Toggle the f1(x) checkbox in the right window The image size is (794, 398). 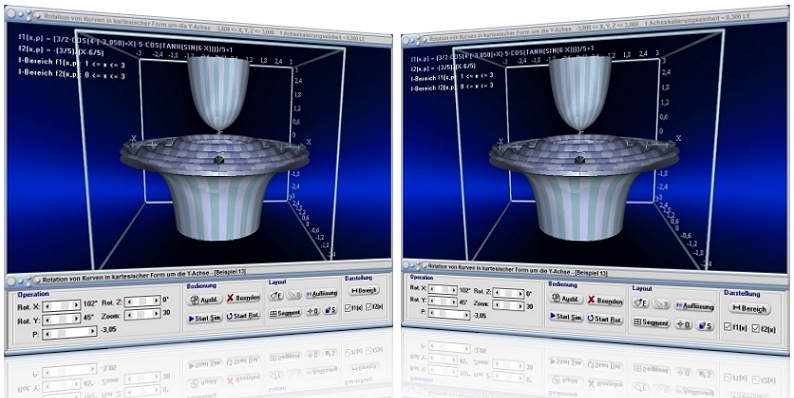[x=727, y=327]
